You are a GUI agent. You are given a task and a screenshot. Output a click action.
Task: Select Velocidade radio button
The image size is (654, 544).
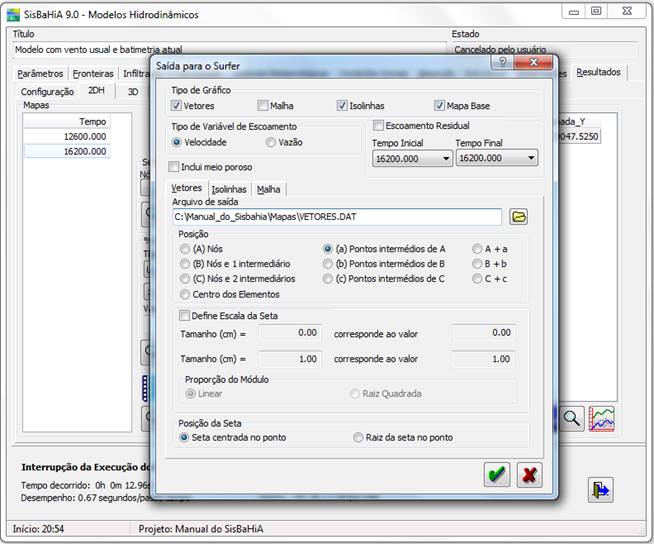click(176, 142)
